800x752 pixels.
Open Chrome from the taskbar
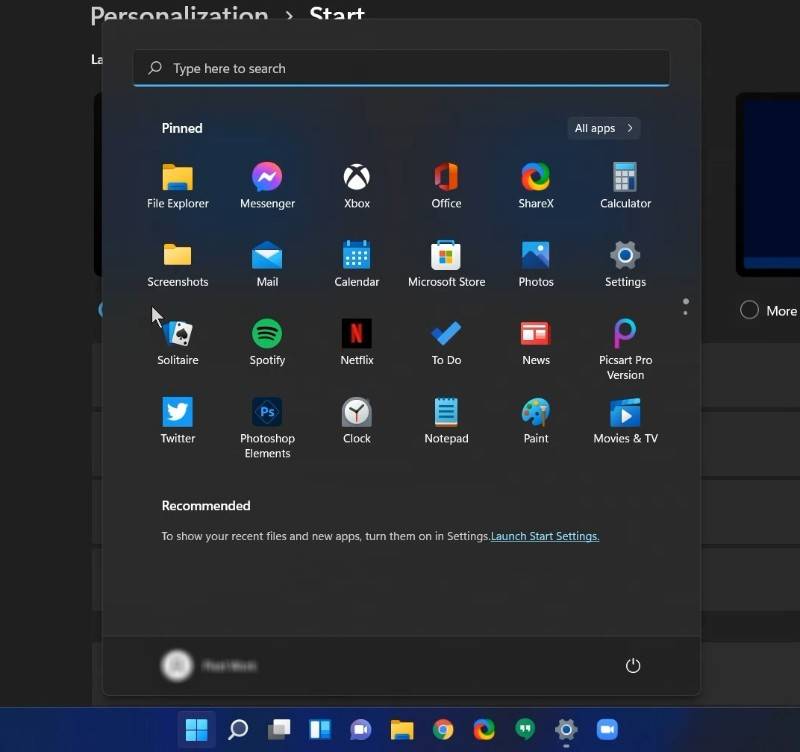pyautogui.click(x=444, y=729)
